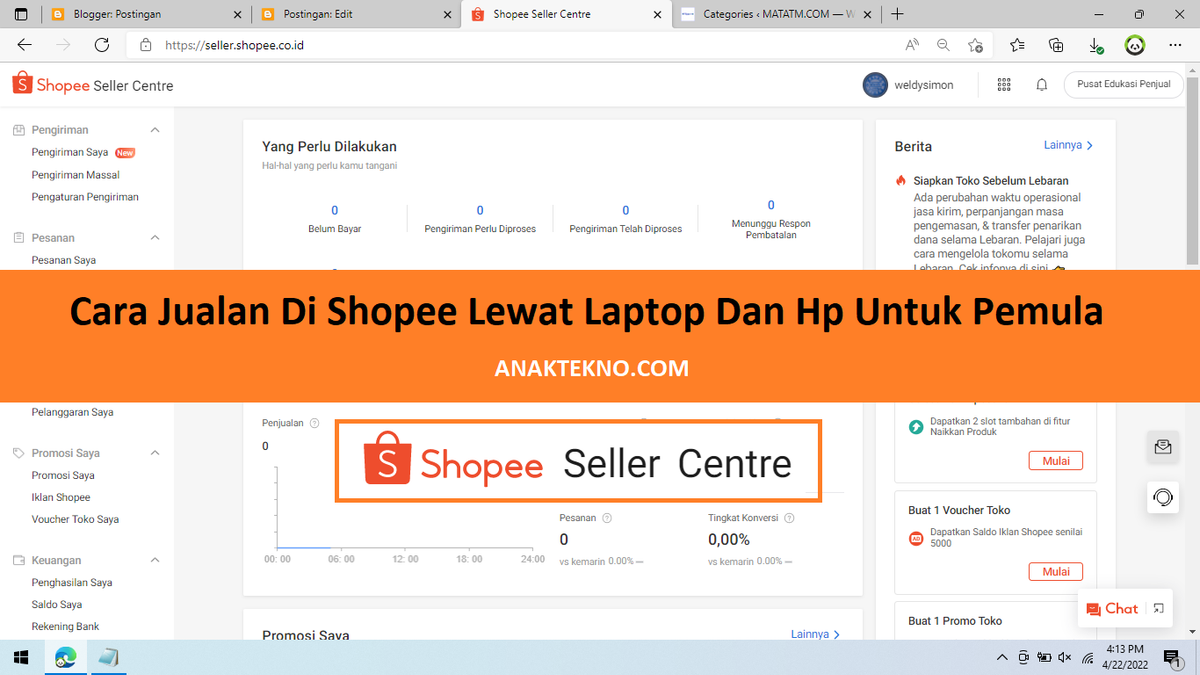The height and width of the screenshot is (675, 1200).
Task: Open the Windows Start menu
Action: [21, 657]
